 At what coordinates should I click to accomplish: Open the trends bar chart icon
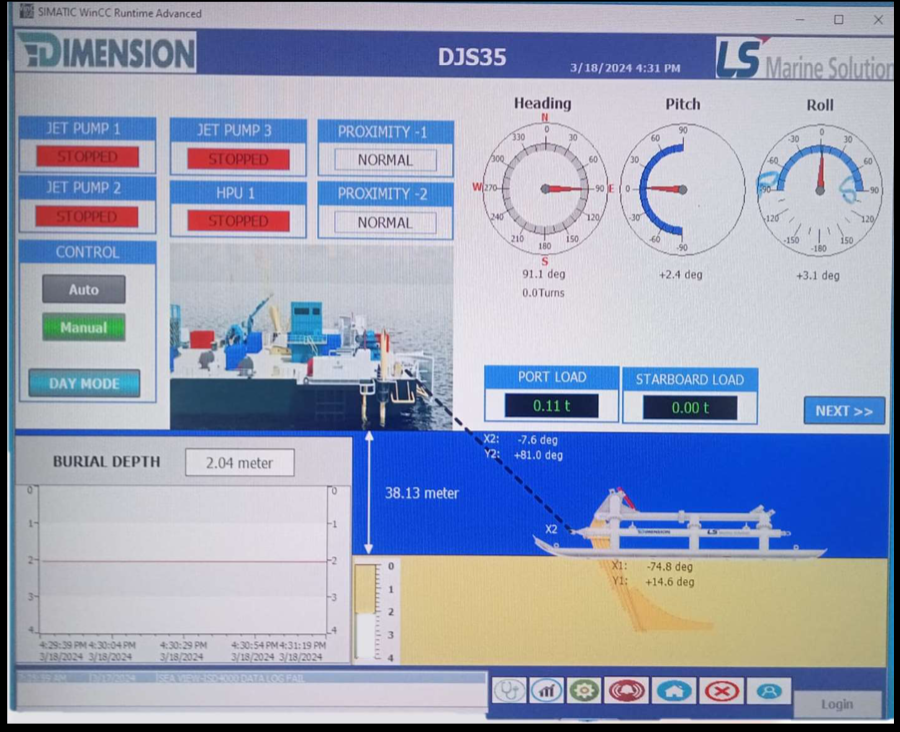pyautogui.click(x=546, y=690)
